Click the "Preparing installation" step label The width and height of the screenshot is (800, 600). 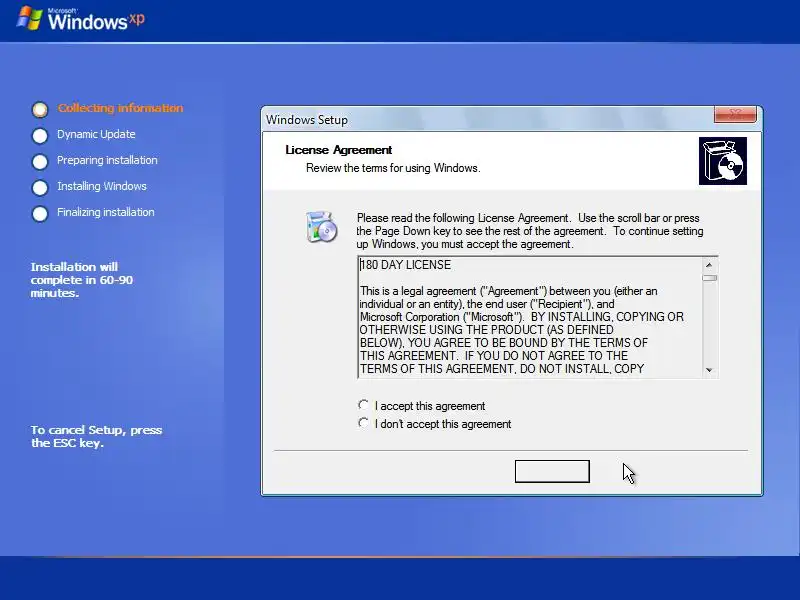click(x=107, y=160)
